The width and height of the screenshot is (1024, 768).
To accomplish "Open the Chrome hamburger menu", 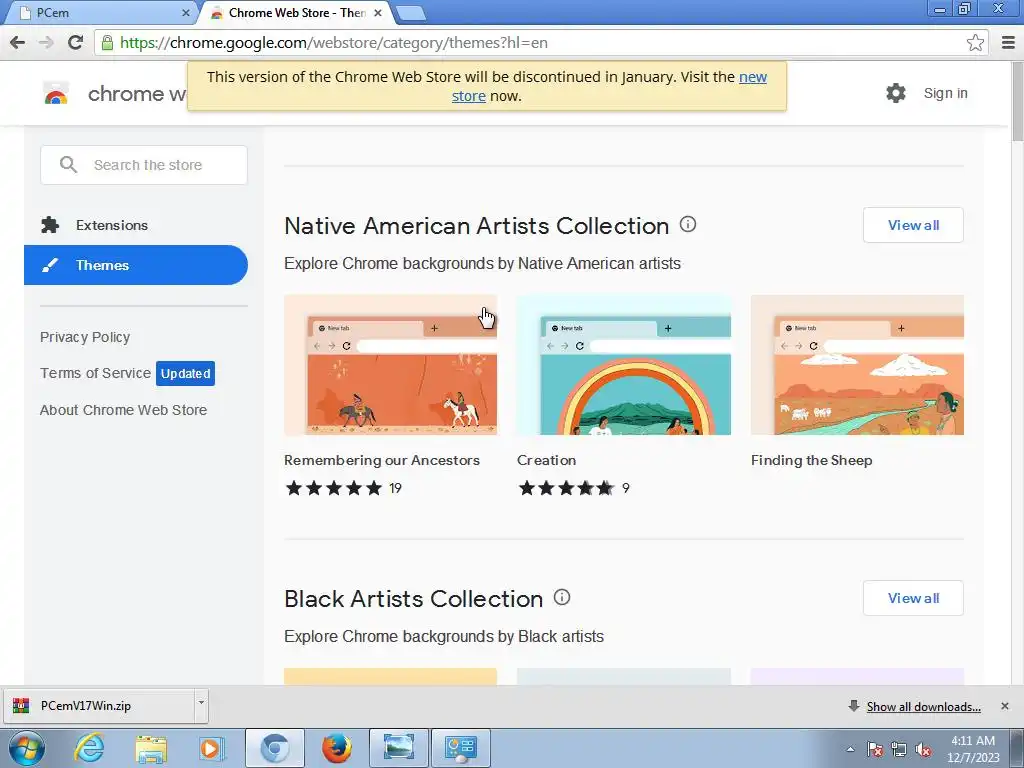I will pos(1008,43).
